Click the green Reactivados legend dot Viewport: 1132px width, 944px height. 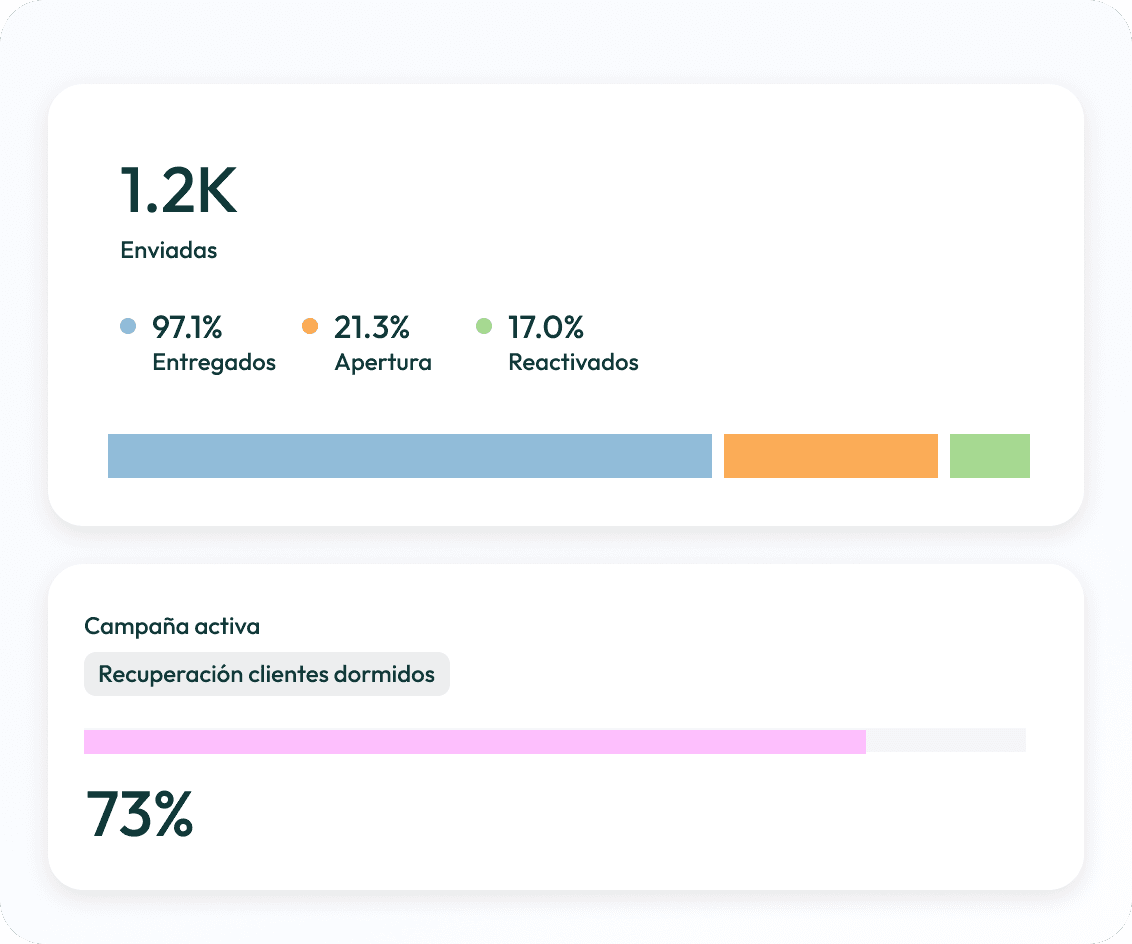[x=484, y=326]
